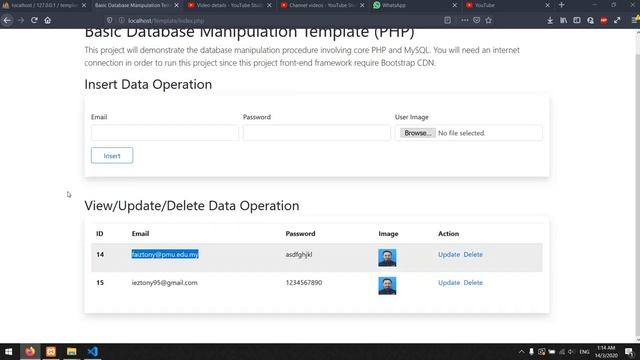
Task: Close the Video details YouTube Studio tab
Action: click(269, 5)
